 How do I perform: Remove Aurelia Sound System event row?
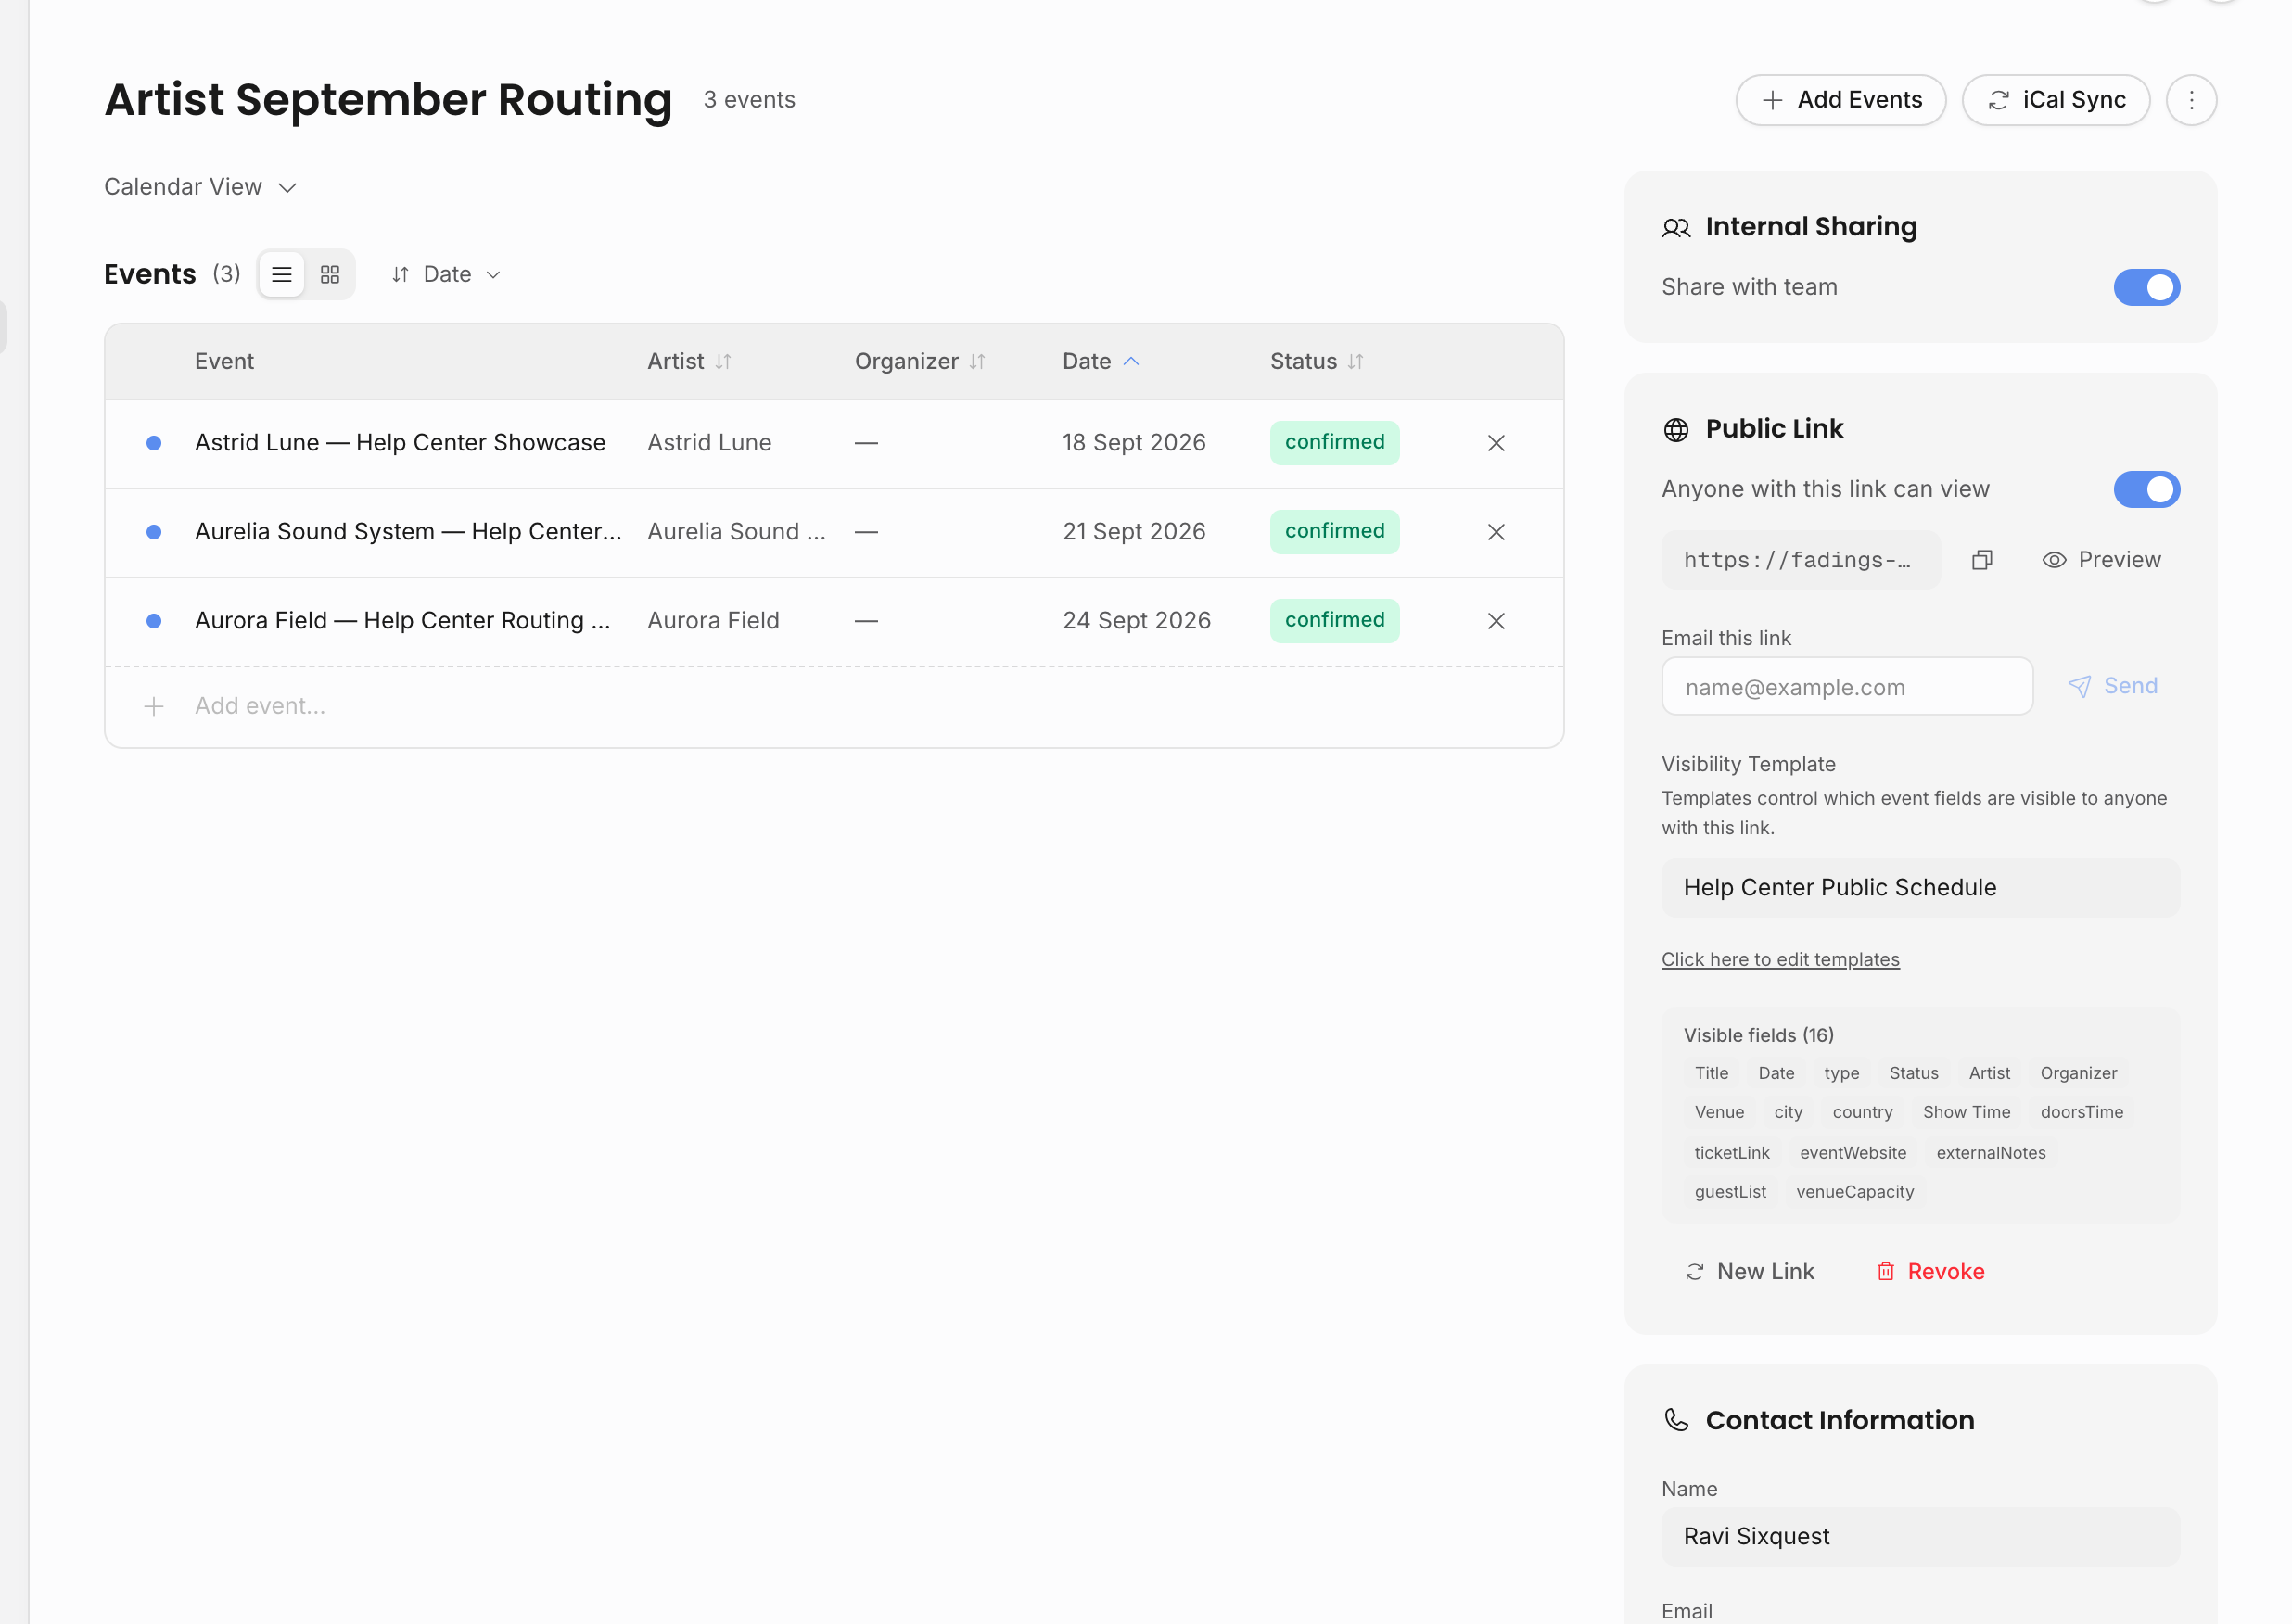pyautogui.click(x=1496, y=532)
